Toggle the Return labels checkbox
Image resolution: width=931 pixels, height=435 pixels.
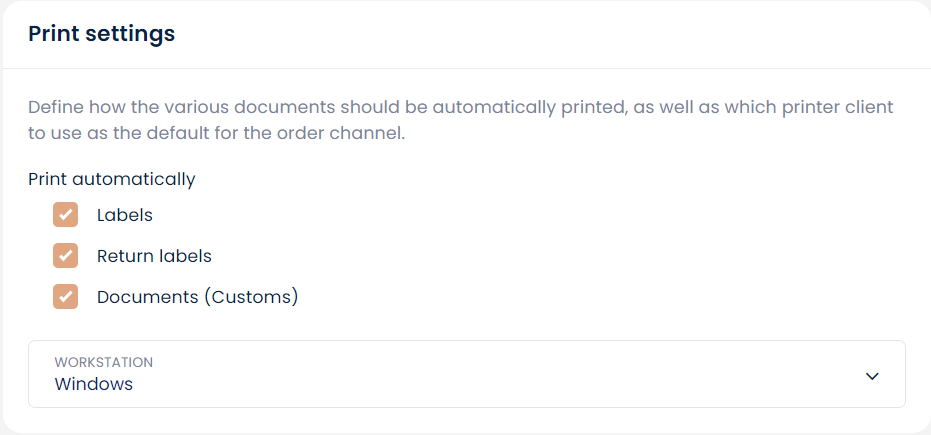pyautogui.click(x=65, y=256)
